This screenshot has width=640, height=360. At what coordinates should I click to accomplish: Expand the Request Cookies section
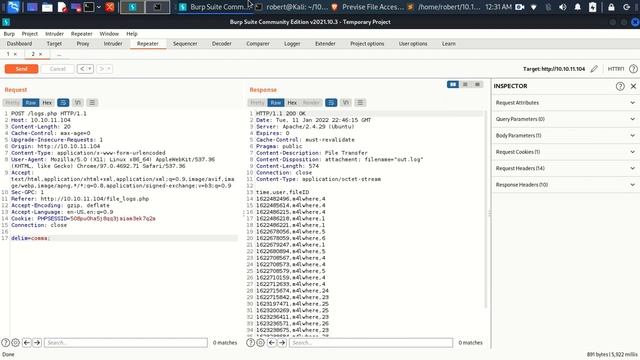coord(566,152)
